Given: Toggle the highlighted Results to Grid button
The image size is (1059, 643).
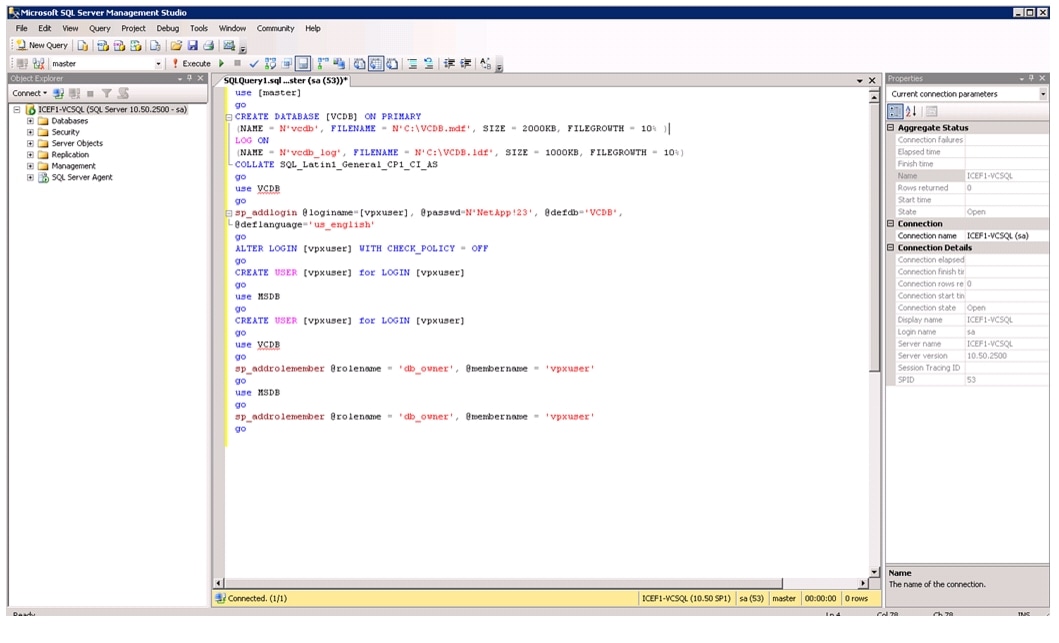Looking at the screenshot, I should [376, 63].
